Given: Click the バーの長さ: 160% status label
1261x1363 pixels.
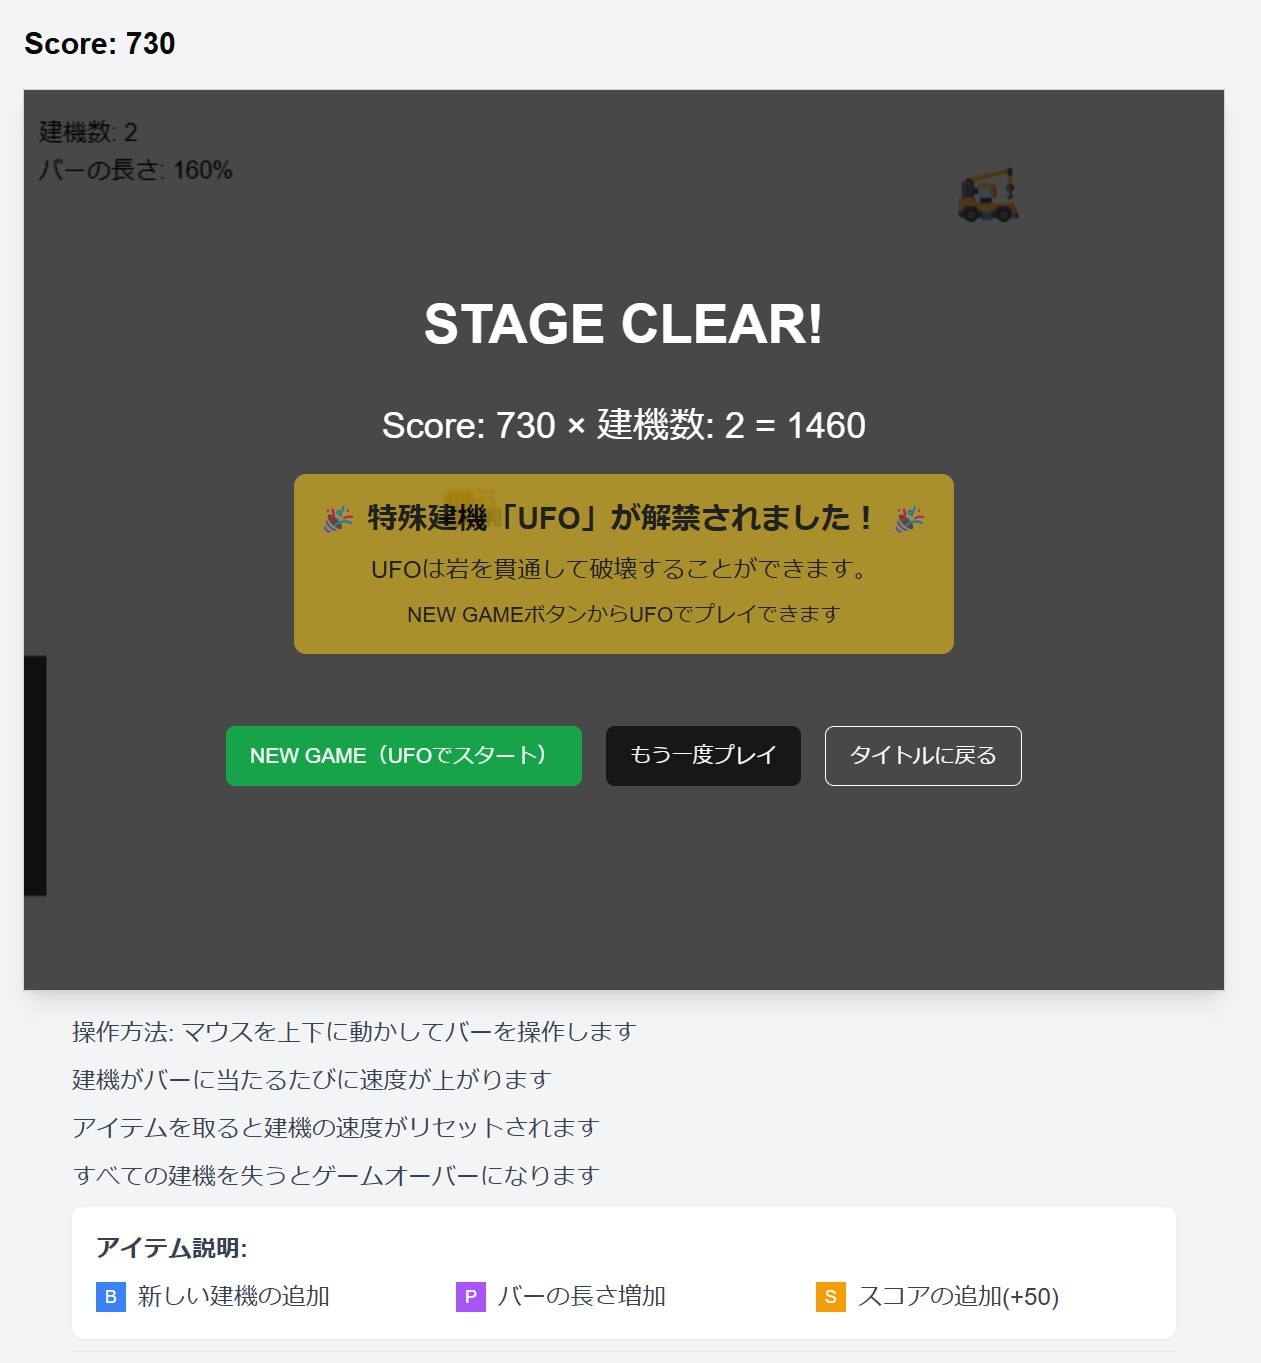Looking at the screenshot, I should (x=136, y=170).
